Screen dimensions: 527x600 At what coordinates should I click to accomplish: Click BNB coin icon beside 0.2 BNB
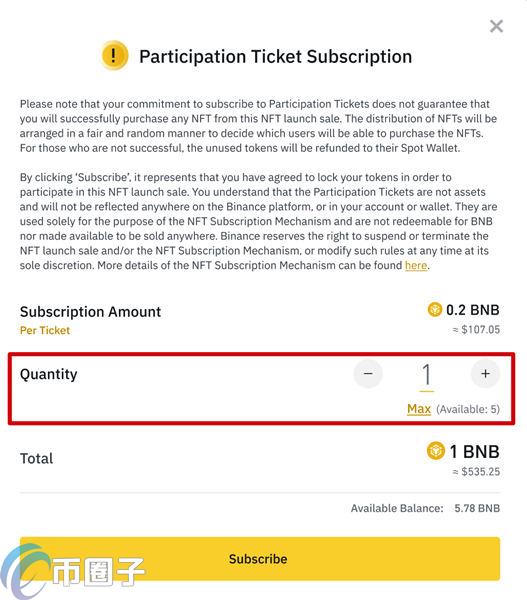(x=435, y=310)
